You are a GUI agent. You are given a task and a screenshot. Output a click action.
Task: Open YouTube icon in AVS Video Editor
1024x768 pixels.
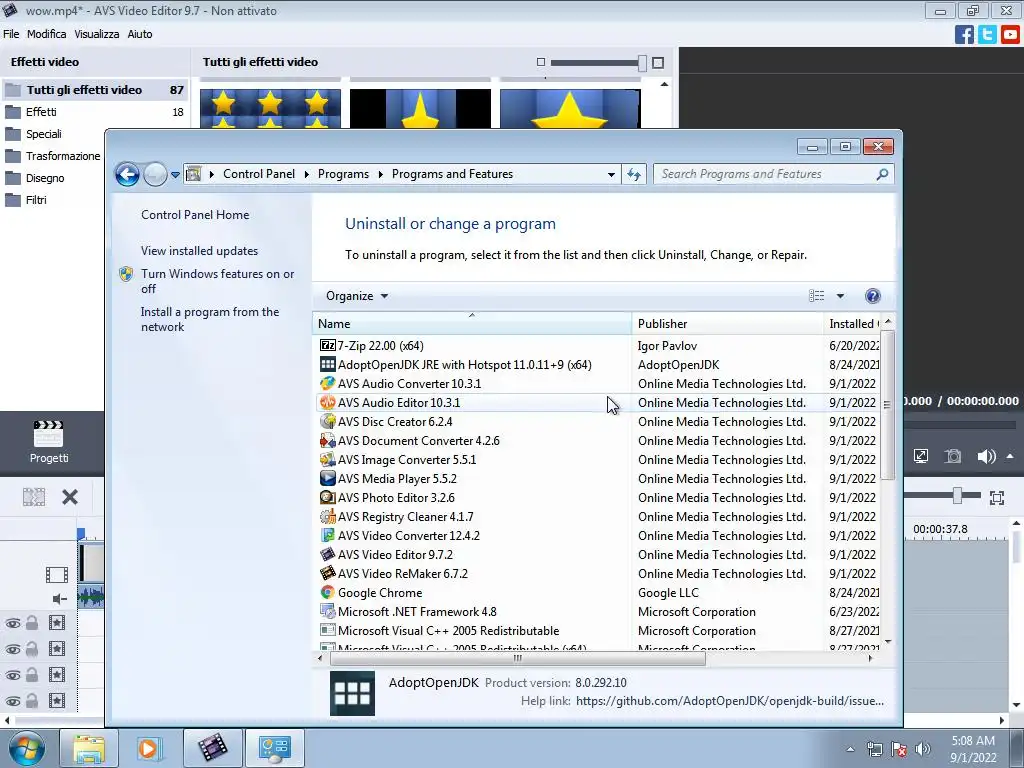[x=1010, y=34]
